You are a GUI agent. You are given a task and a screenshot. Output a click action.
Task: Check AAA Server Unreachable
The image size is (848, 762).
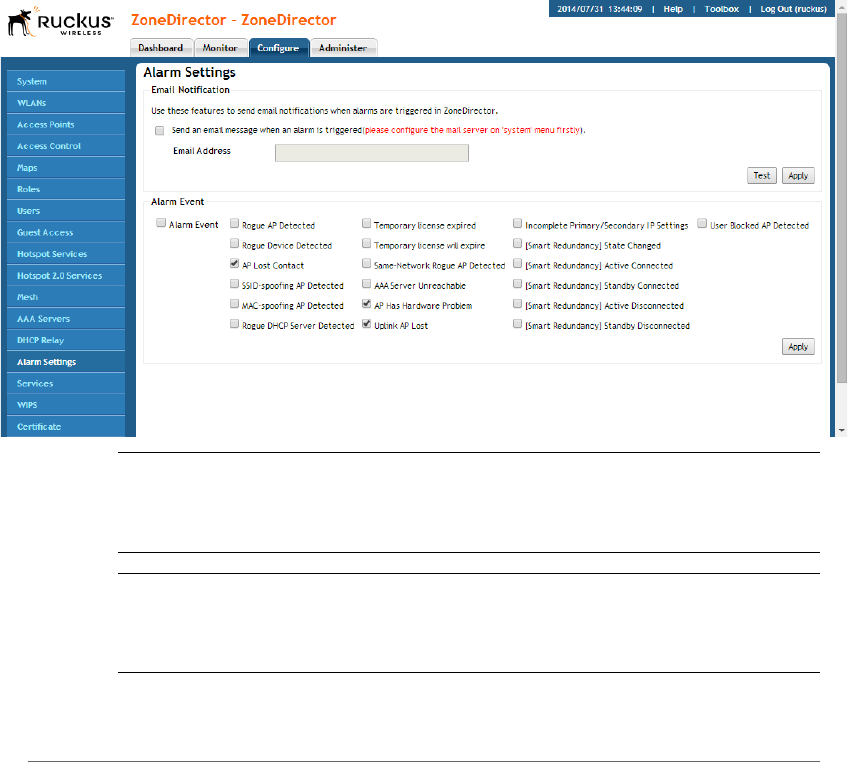coord(366,283)
